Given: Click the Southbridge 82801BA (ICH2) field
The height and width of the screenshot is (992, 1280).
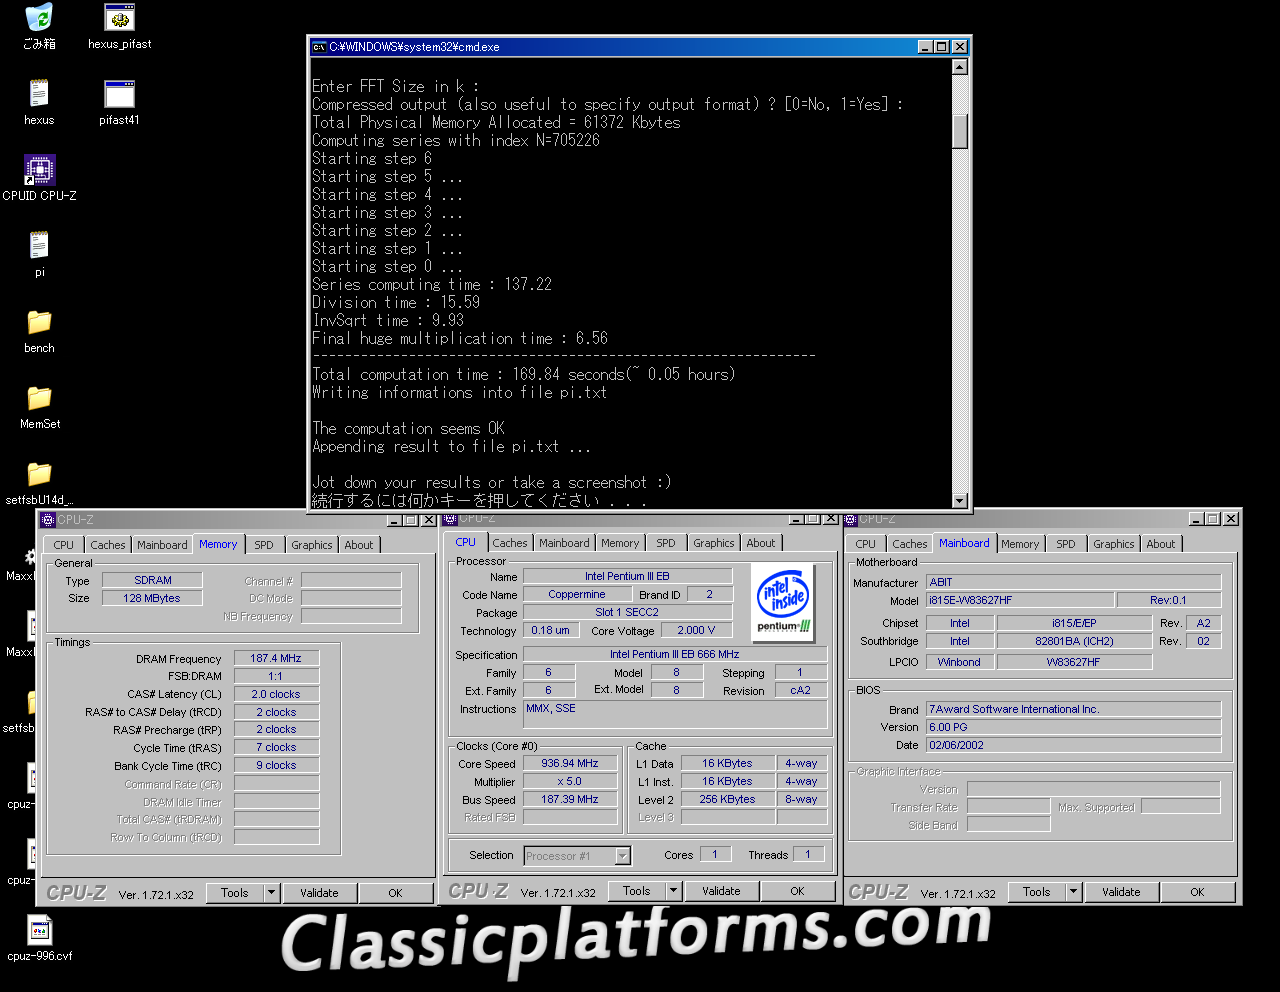Looking at the screenshot, I should click(x=1074, y=641).
